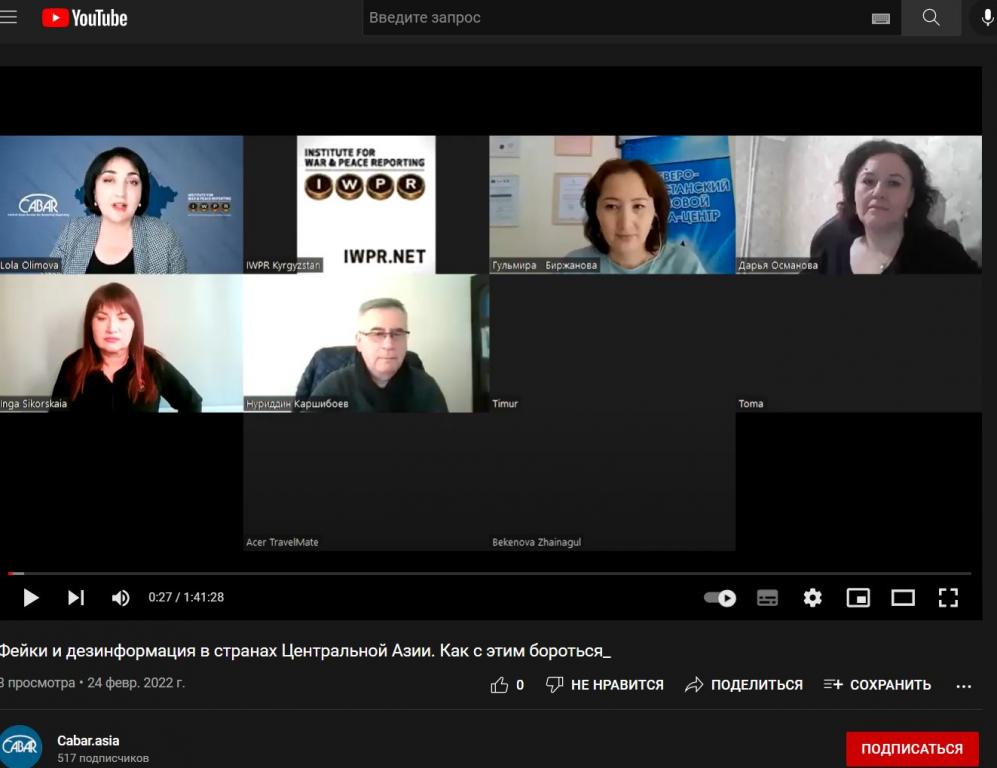Screen dimensions: 997x768
Task: Open the YouTube hamburger guide menu
Action: click(9, 17)
